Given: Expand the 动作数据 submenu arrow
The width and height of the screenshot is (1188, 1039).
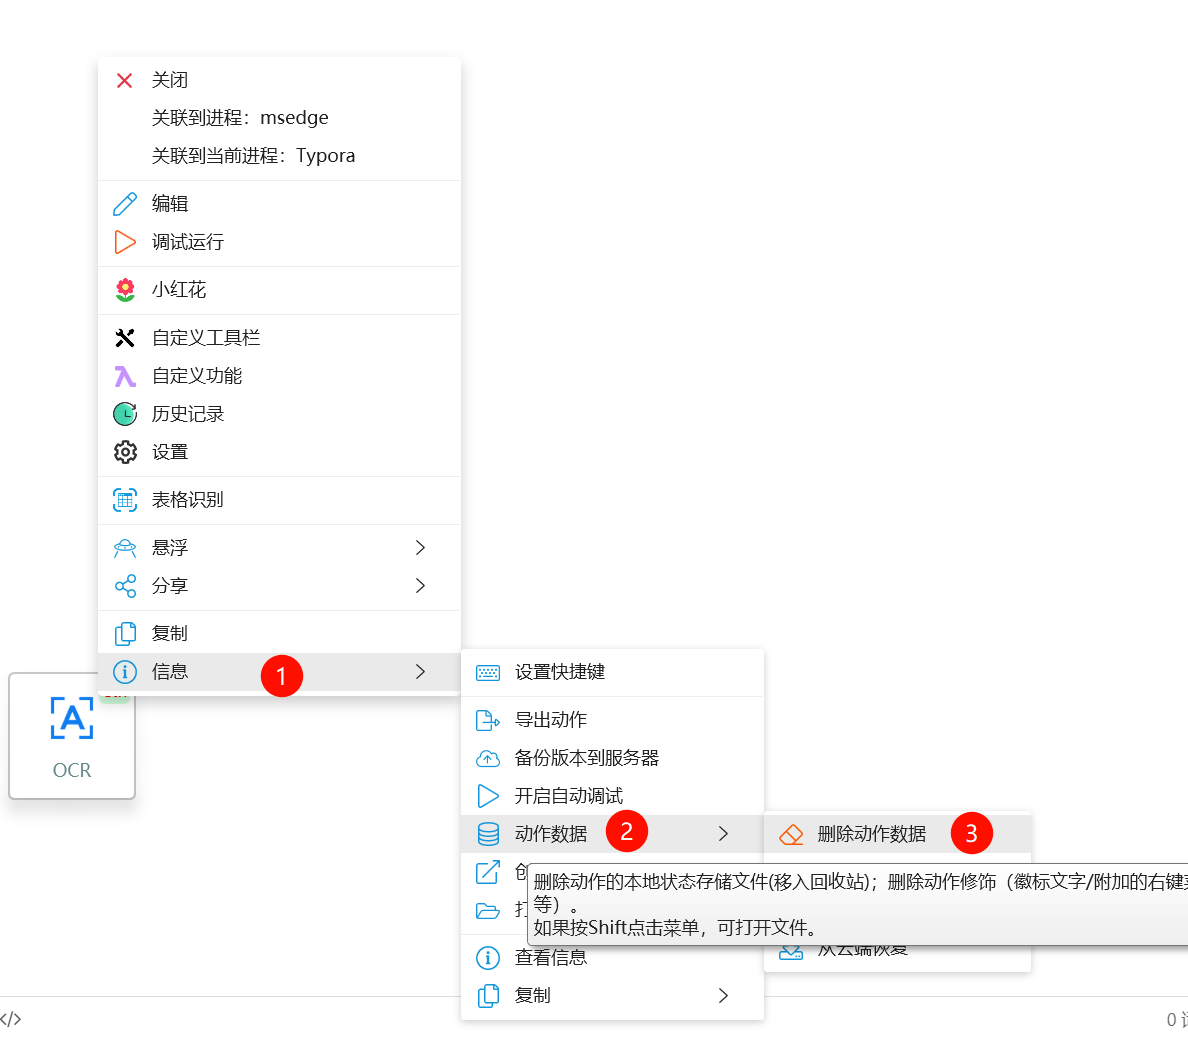Looking at the screenshot, I should pos(723,834).
